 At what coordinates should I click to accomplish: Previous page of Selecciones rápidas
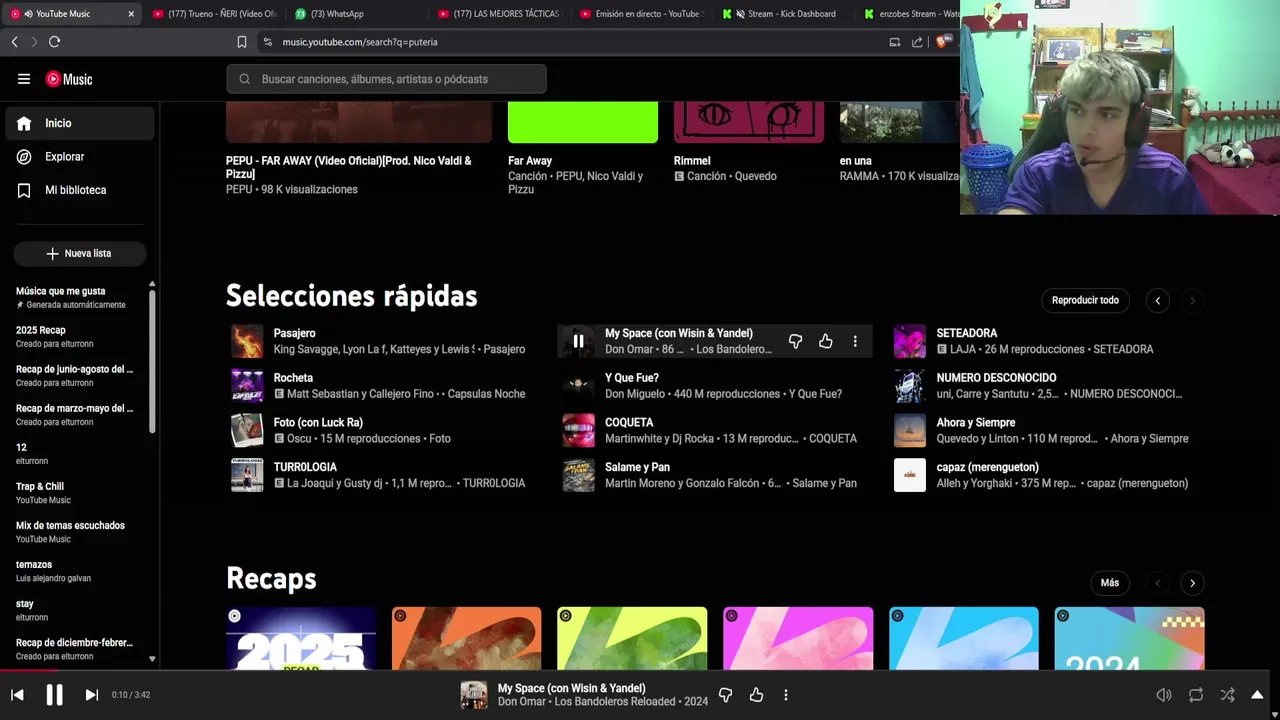1157,300
